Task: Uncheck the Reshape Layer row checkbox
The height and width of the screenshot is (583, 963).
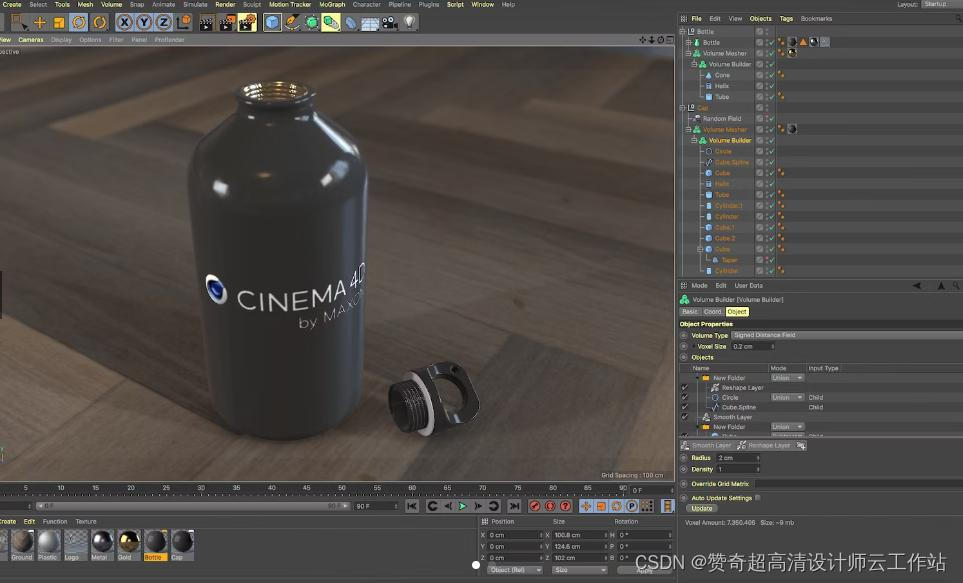Action: pyautogui.click(x=685, y=388)
